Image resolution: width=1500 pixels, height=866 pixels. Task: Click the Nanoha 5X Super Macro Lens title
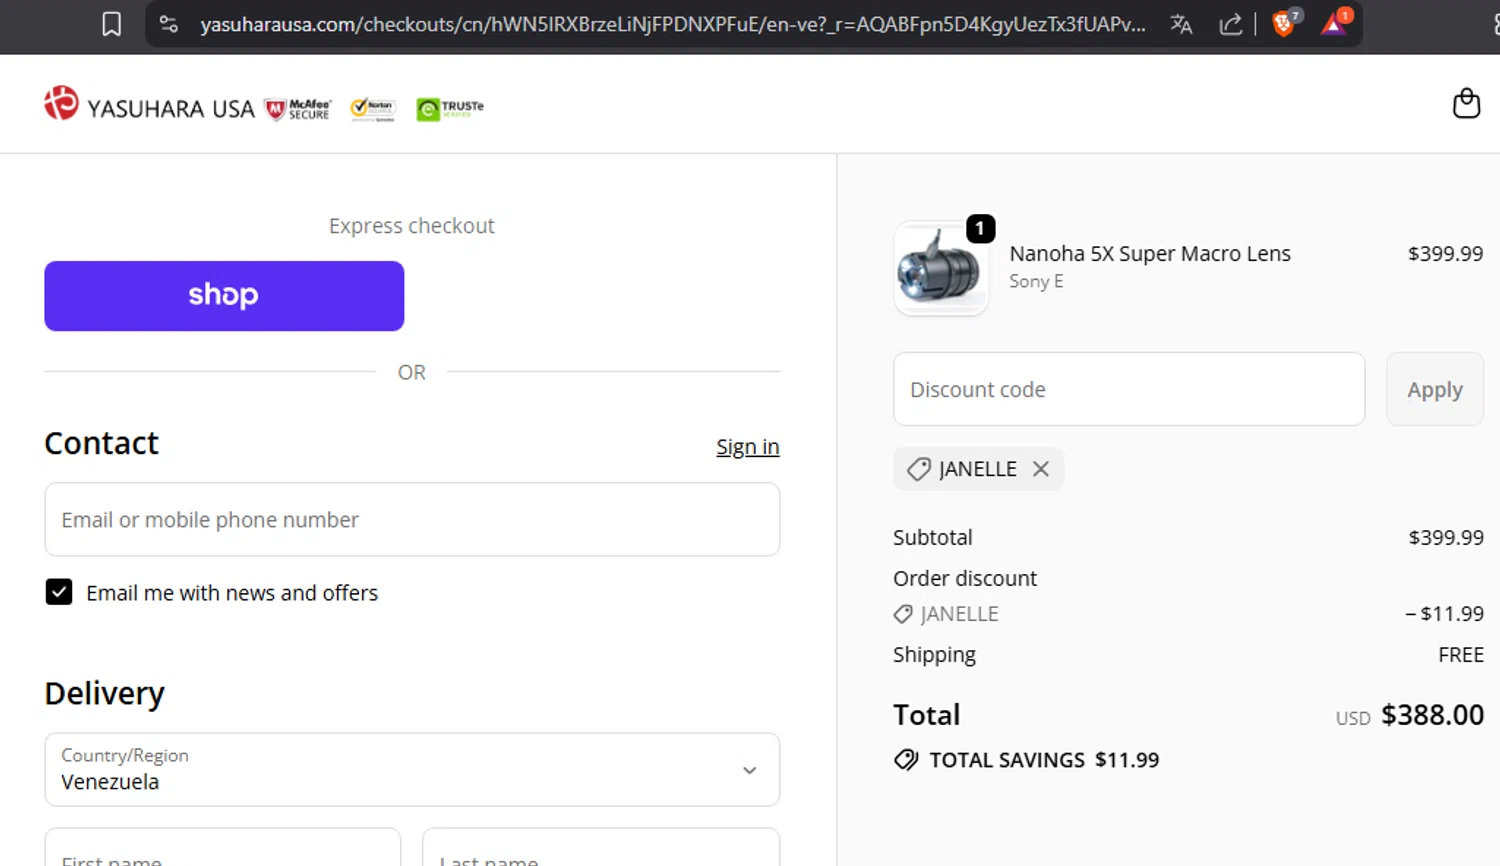(1150, 254)
